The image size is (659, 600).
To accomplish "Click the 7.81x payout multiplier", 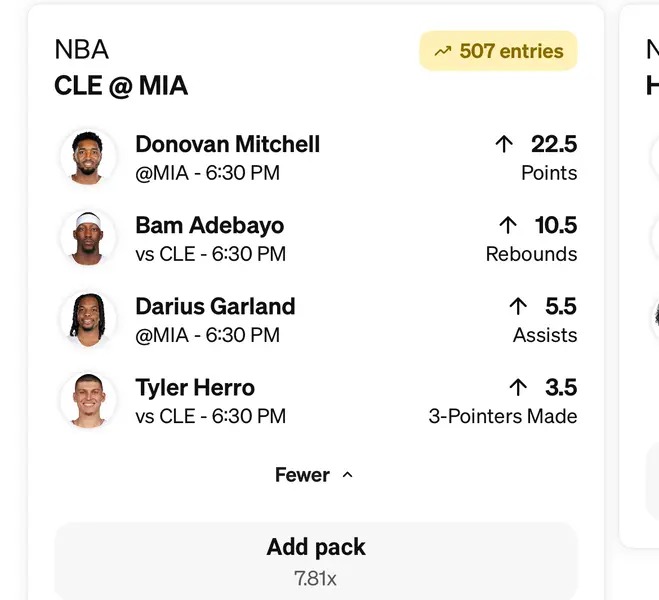I will pos(316,577).
